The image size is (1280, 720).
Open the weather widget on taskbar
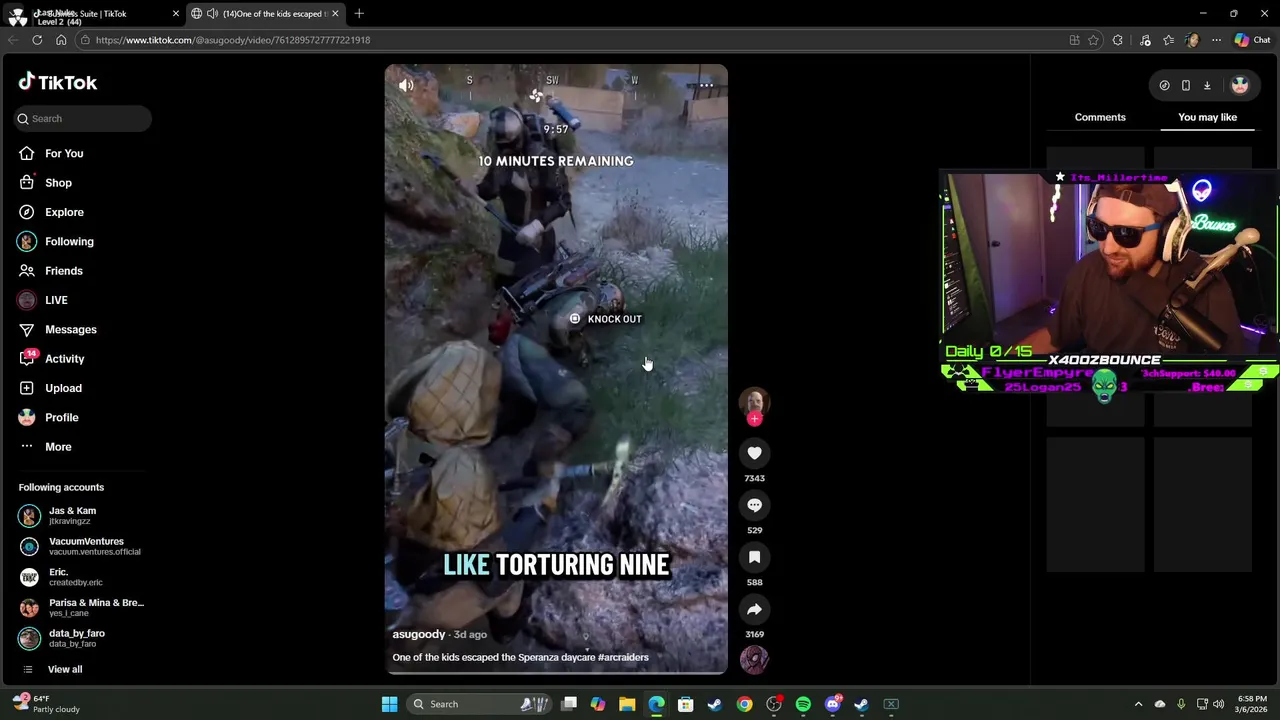click(x=45, y=704)
